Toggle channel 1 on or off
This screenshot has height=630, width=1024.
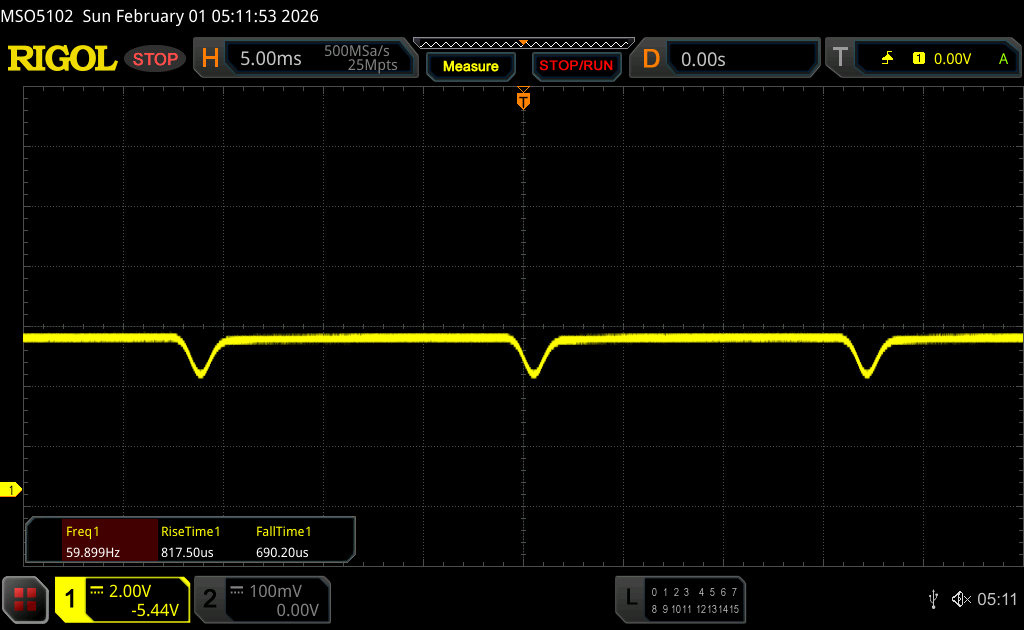click(x=72, y=599)
